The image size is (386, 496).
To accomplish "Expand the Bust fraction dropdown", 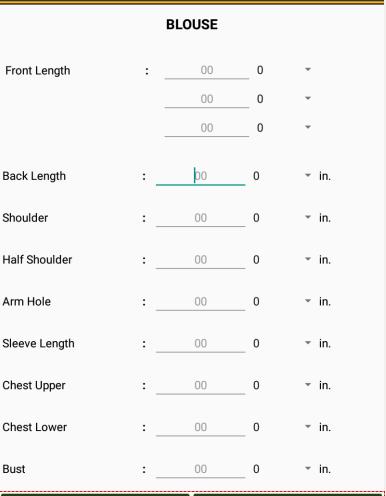I will pos(282,469).
